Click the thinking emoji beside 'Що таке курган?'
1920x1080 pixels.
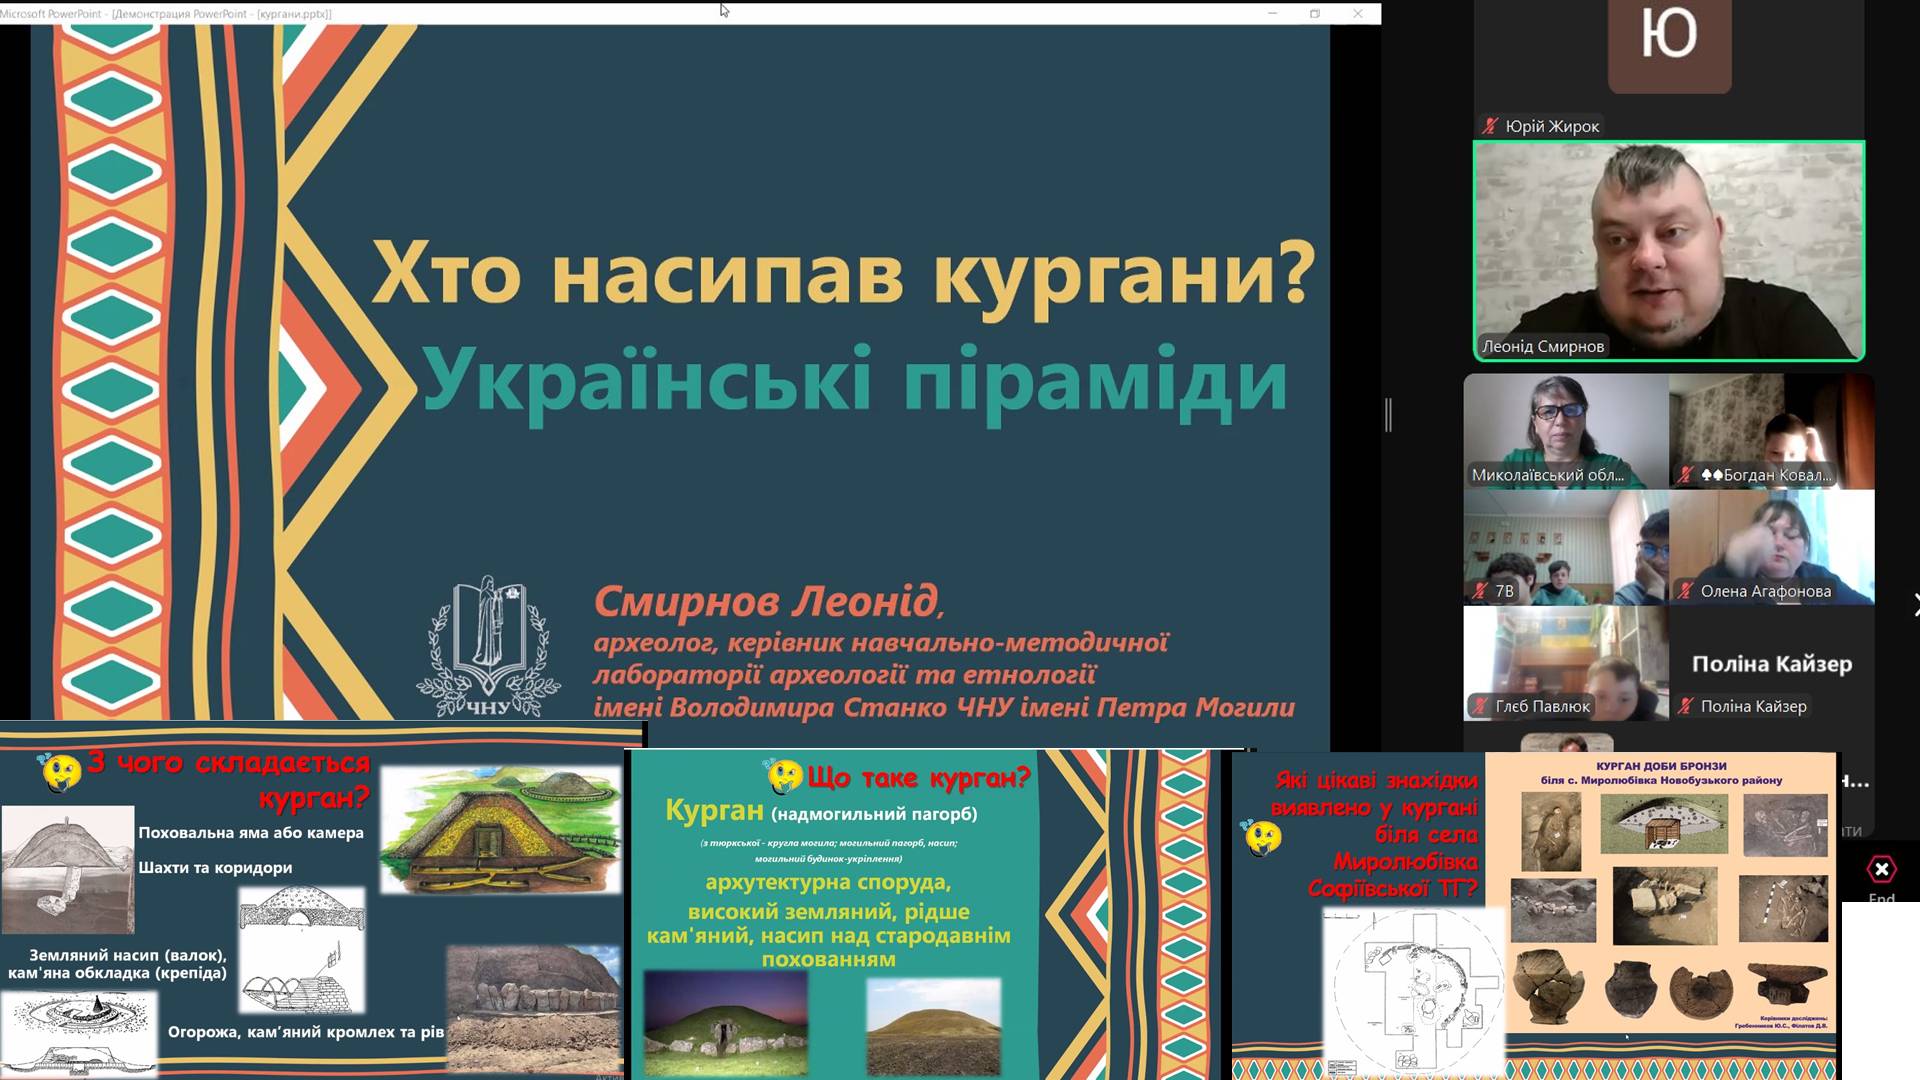click(785, 776)
